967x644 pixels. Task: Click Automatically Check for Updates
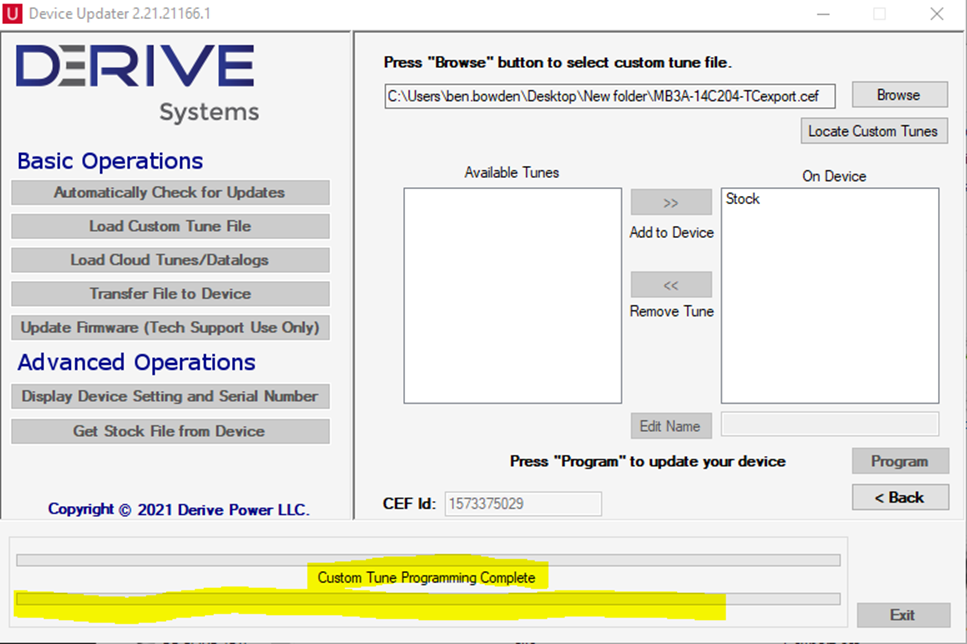coord(170,192)
